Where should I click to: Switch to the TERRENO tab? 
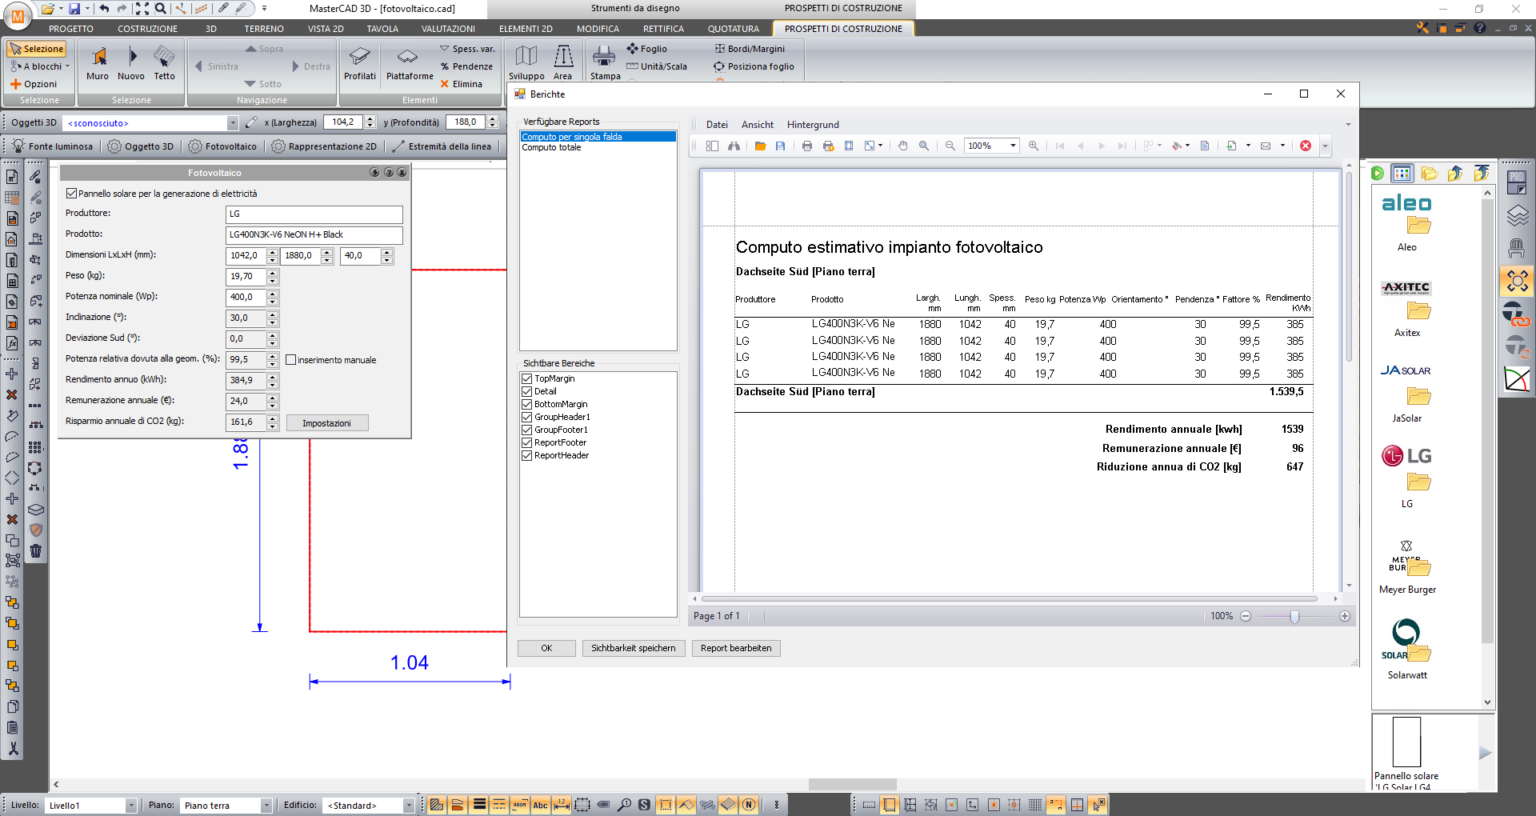pyautogui.click(x=264, y=29)
